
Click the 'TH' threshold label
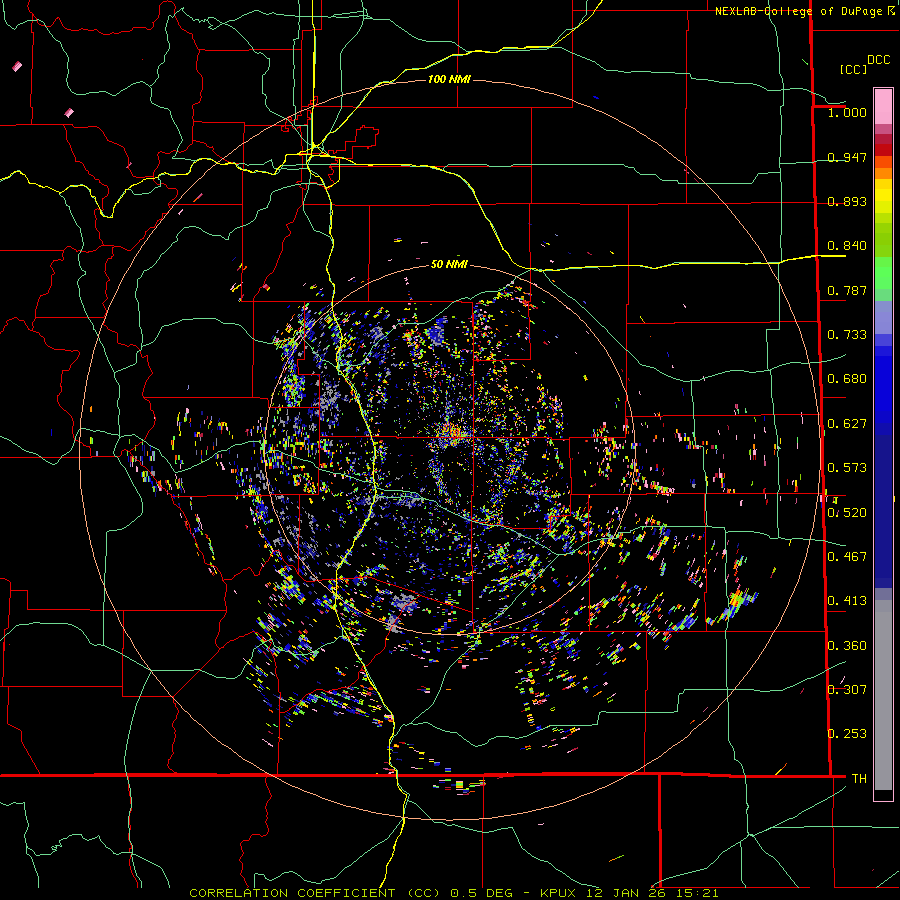click(x=859, y=779)
